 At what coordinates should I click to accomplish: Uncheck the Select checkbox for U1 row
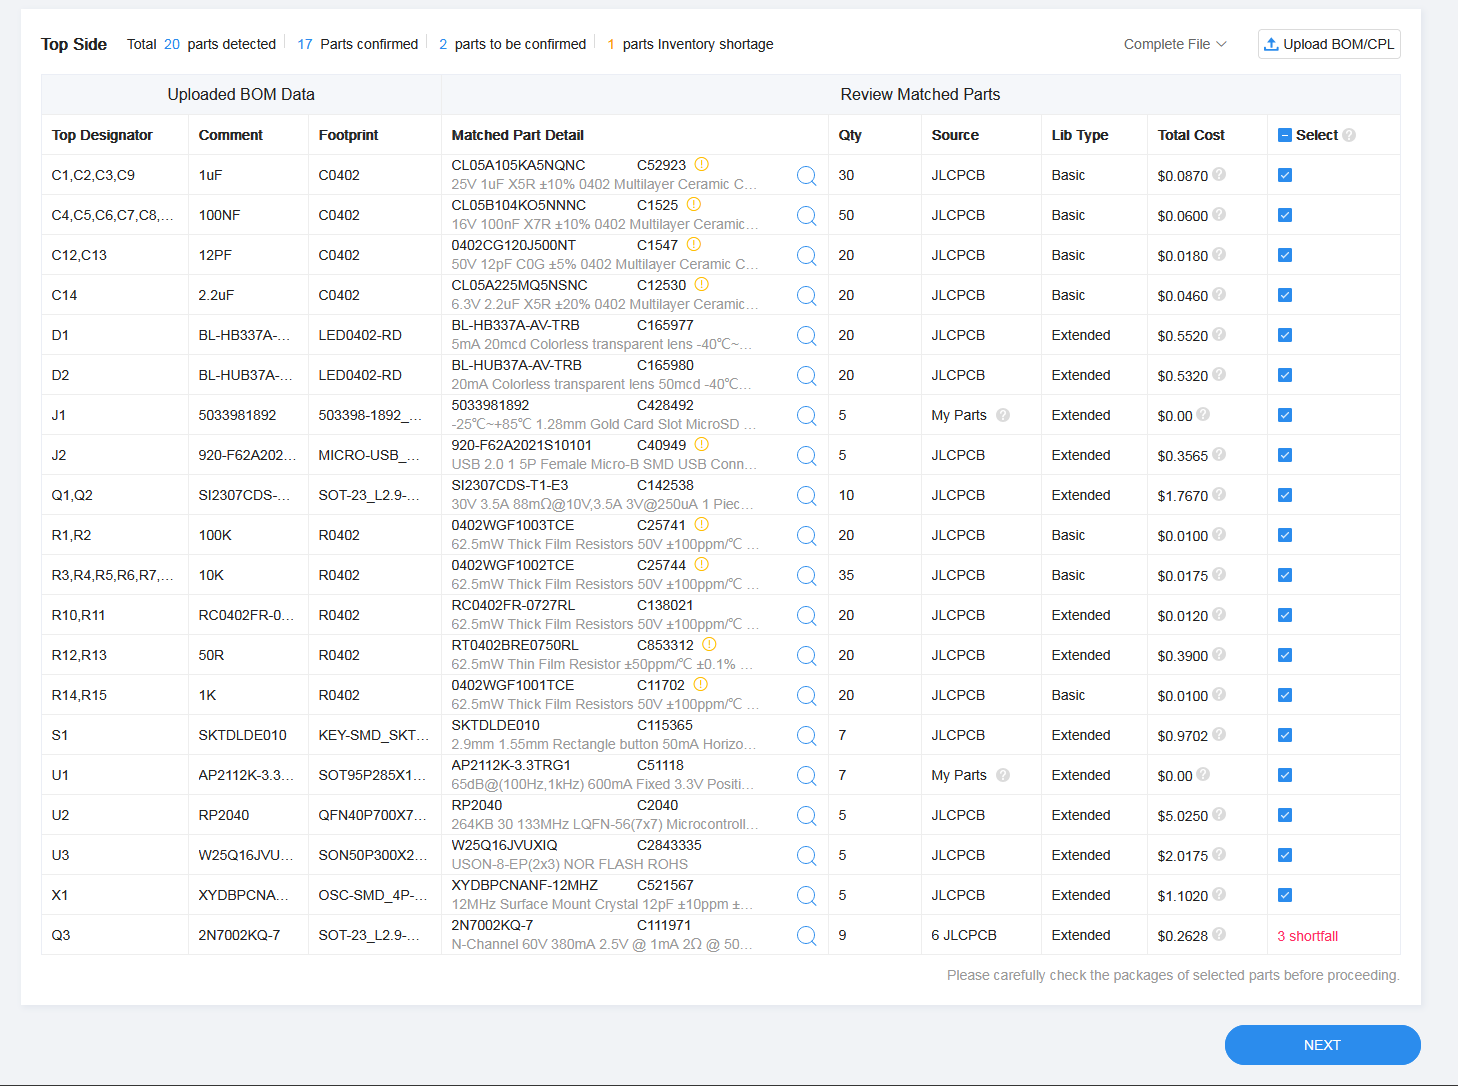coord(1284,775)
